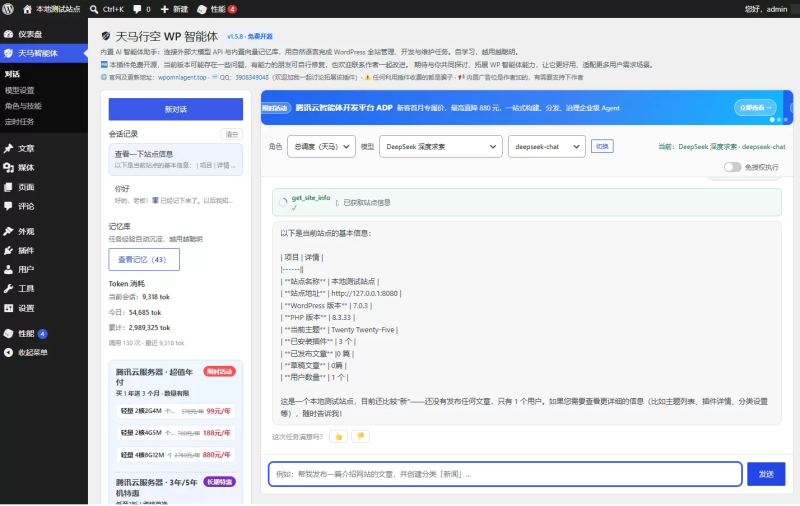The width and height of the screenshot is (800, 506).
Task: Select the 模型设置 submenu item
Action: [19, 90]
